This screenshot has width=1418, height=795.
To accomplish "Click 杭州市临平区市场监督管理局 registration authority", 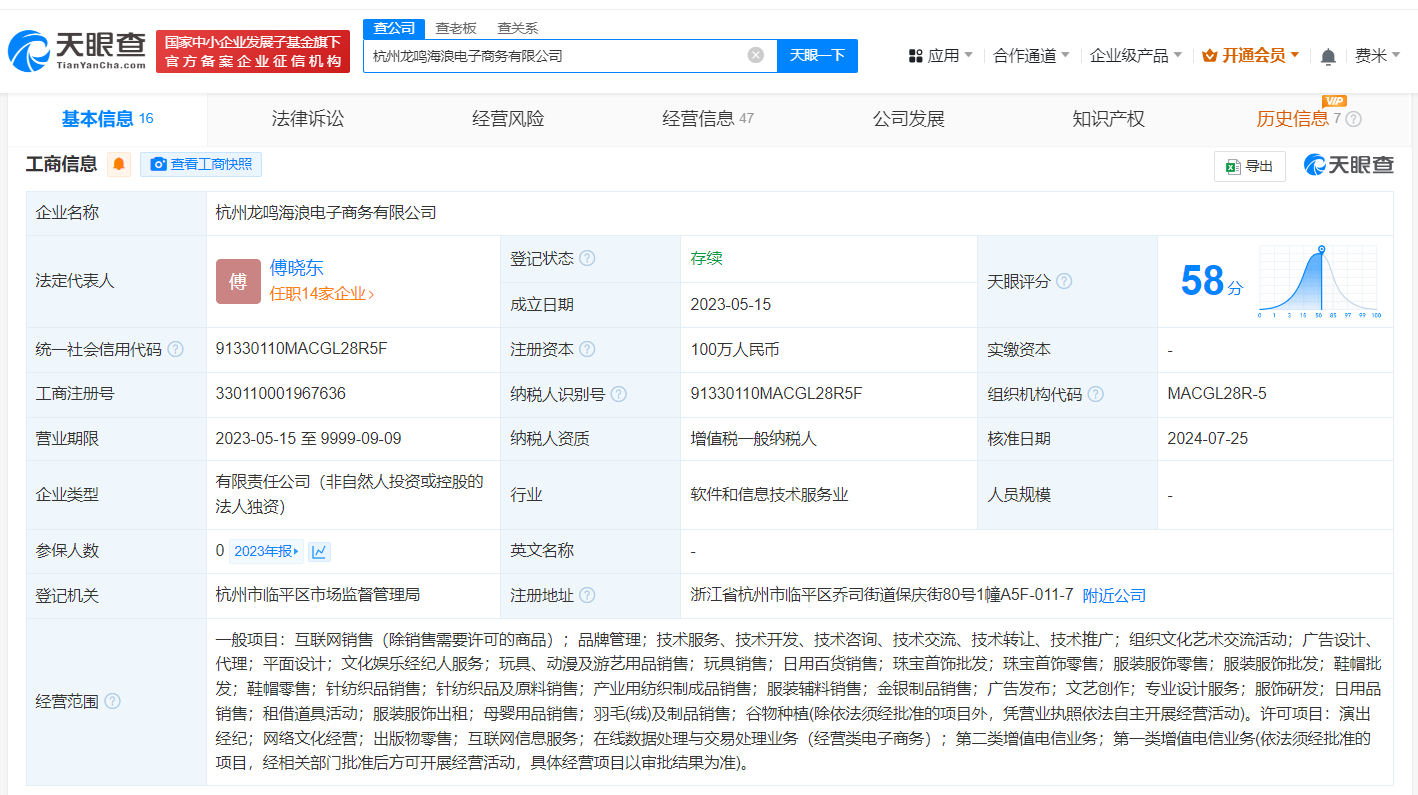I will (x=318, y=595).
